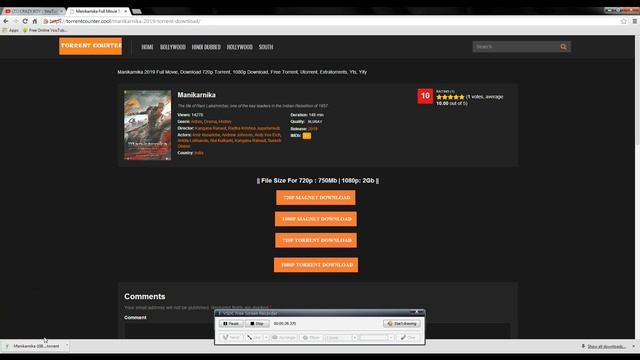Screen dimensions: 640x360
Task: Pause the VSDC screen recording
Action: [231, 323]
